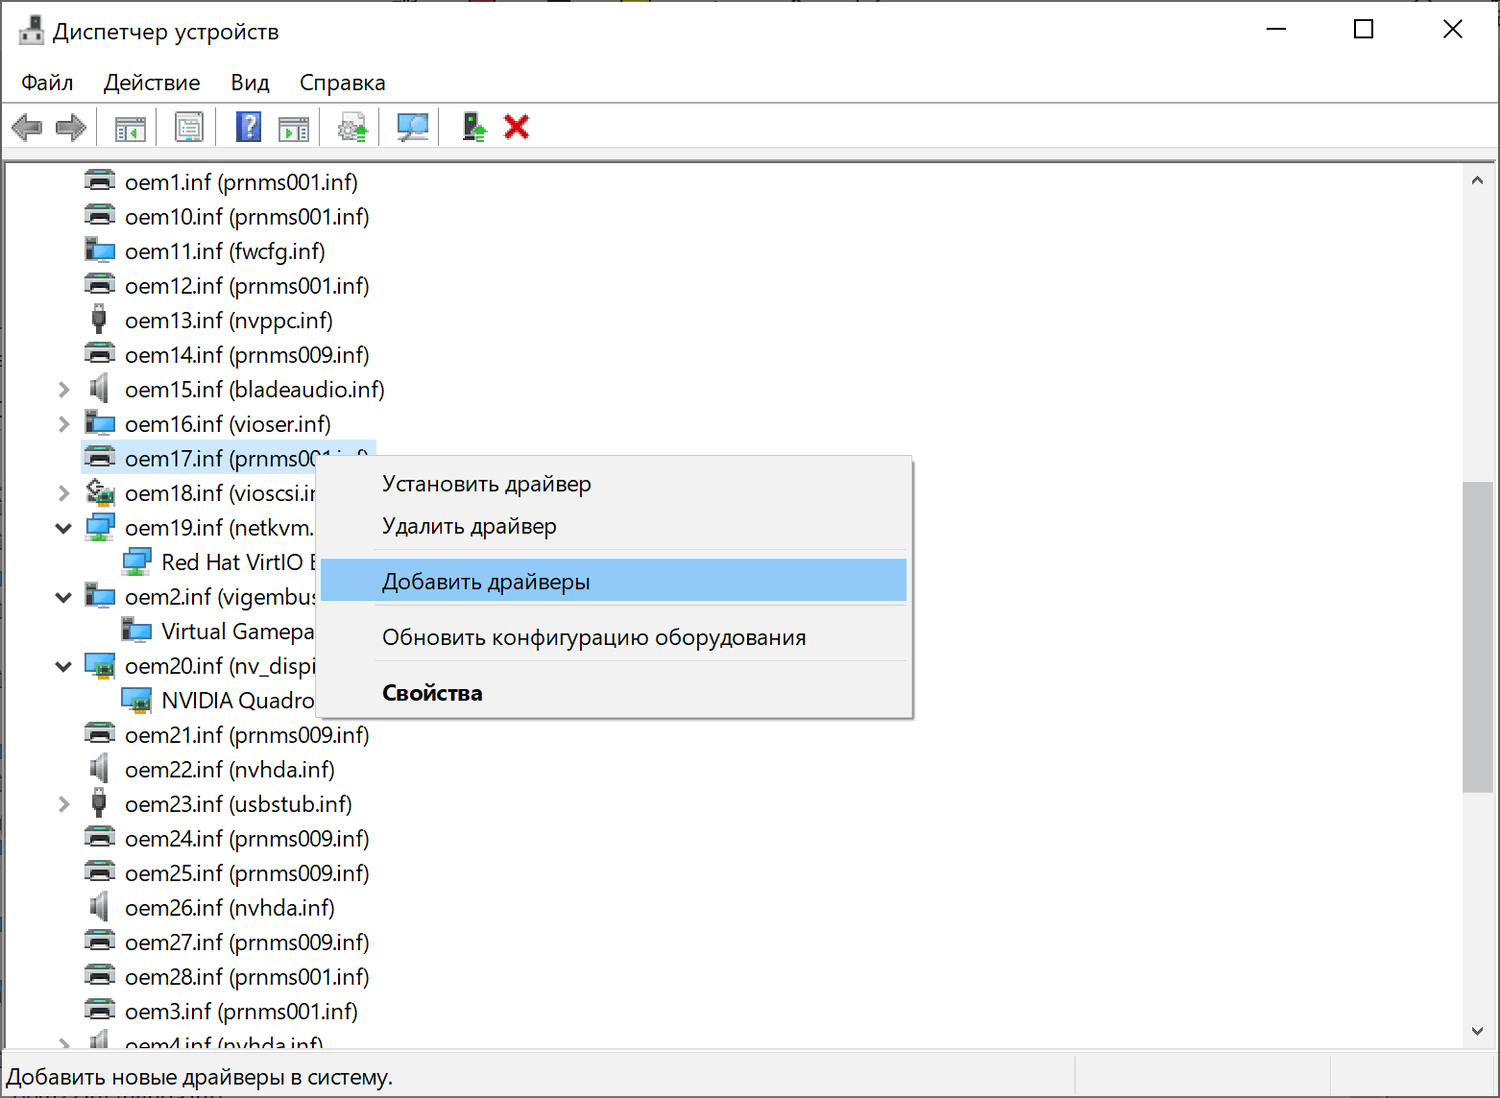Image resolution: width=1500 pixels, height=1098 pixels.
Task: Click the display icon beside NVIDIA Quadro
Action: (137, 700)
